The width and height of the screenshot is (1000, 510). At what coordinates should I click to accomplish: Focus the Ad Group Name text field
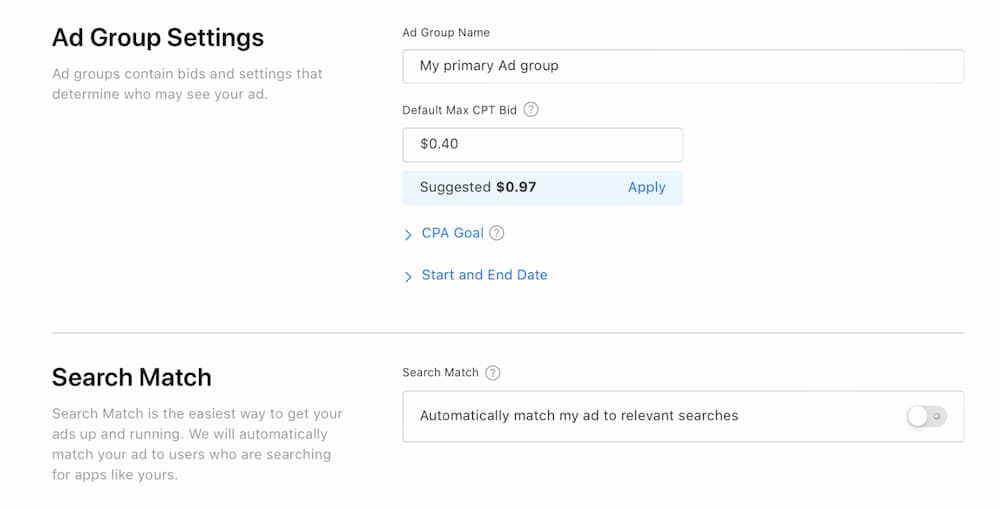point(683,66)
